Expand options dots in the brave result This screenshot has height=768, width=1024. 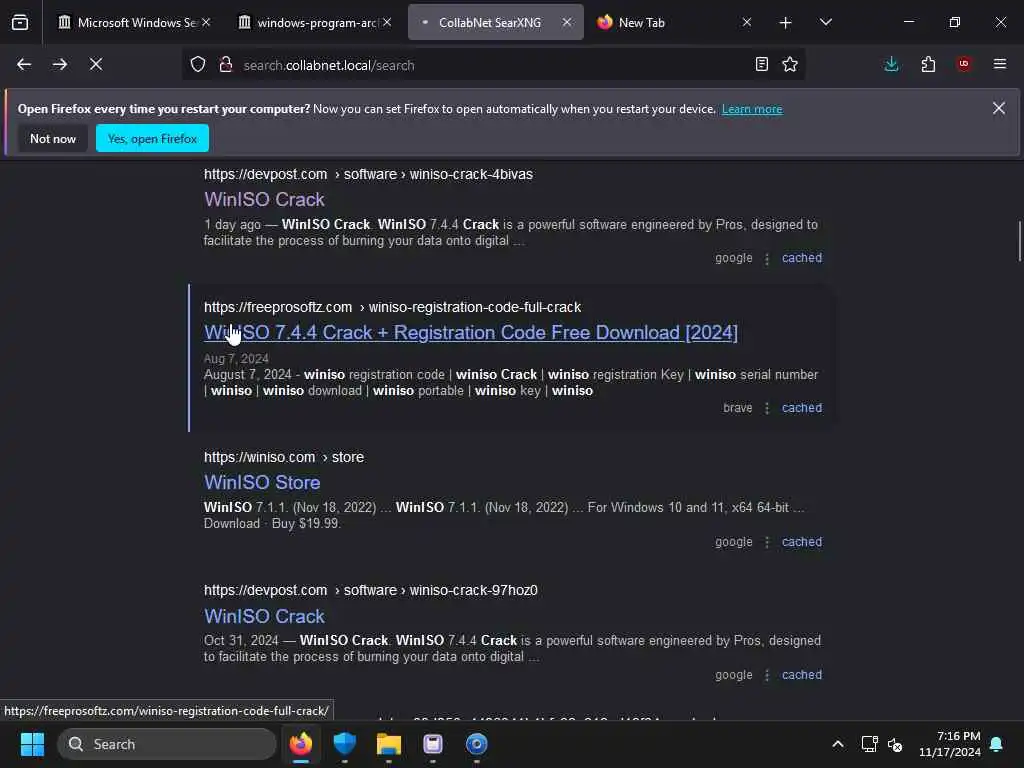[x=767, y=408]
